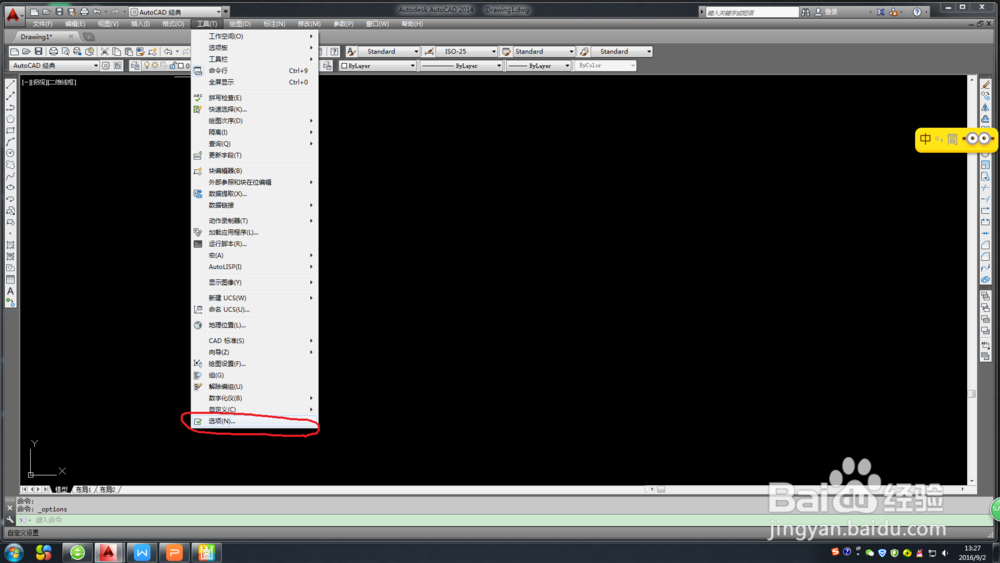
Task: Click the command line input field
Action: click(504, 520)
